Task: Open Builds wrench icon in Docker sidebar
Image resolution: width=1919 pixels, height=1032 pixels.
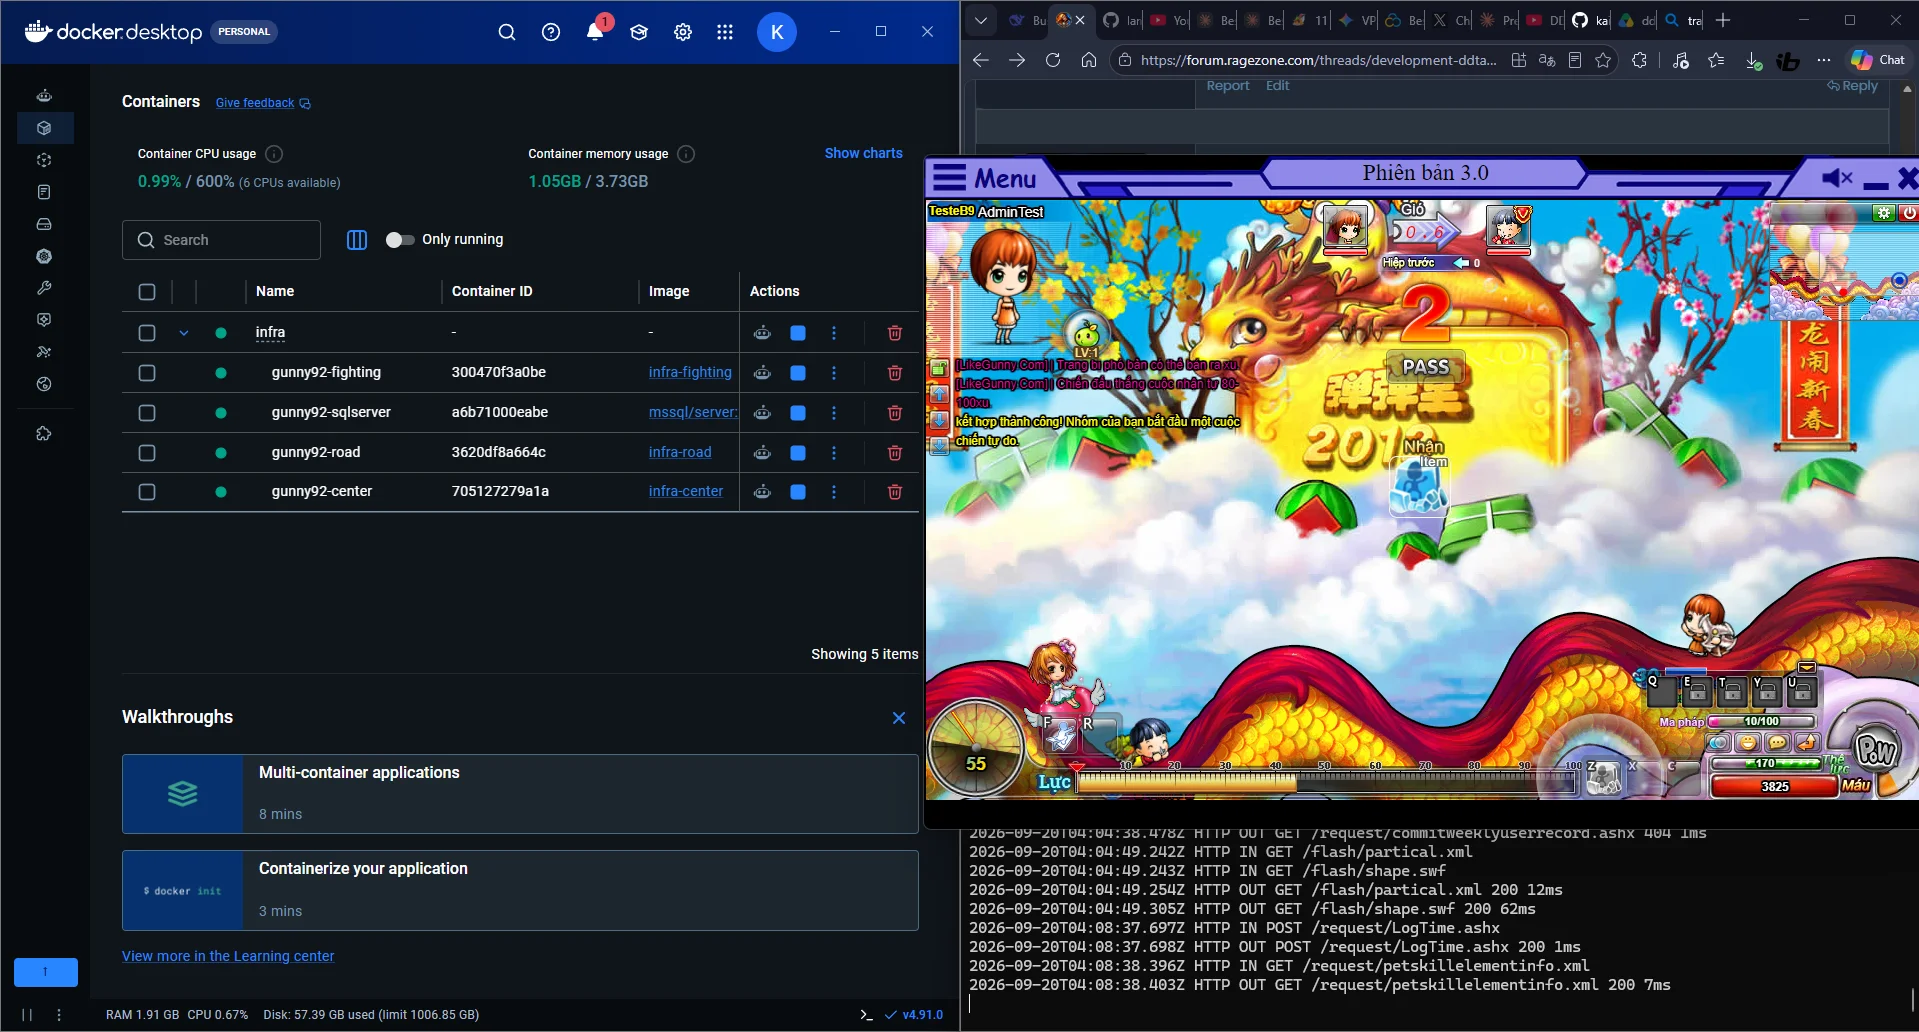Action: 44,288
